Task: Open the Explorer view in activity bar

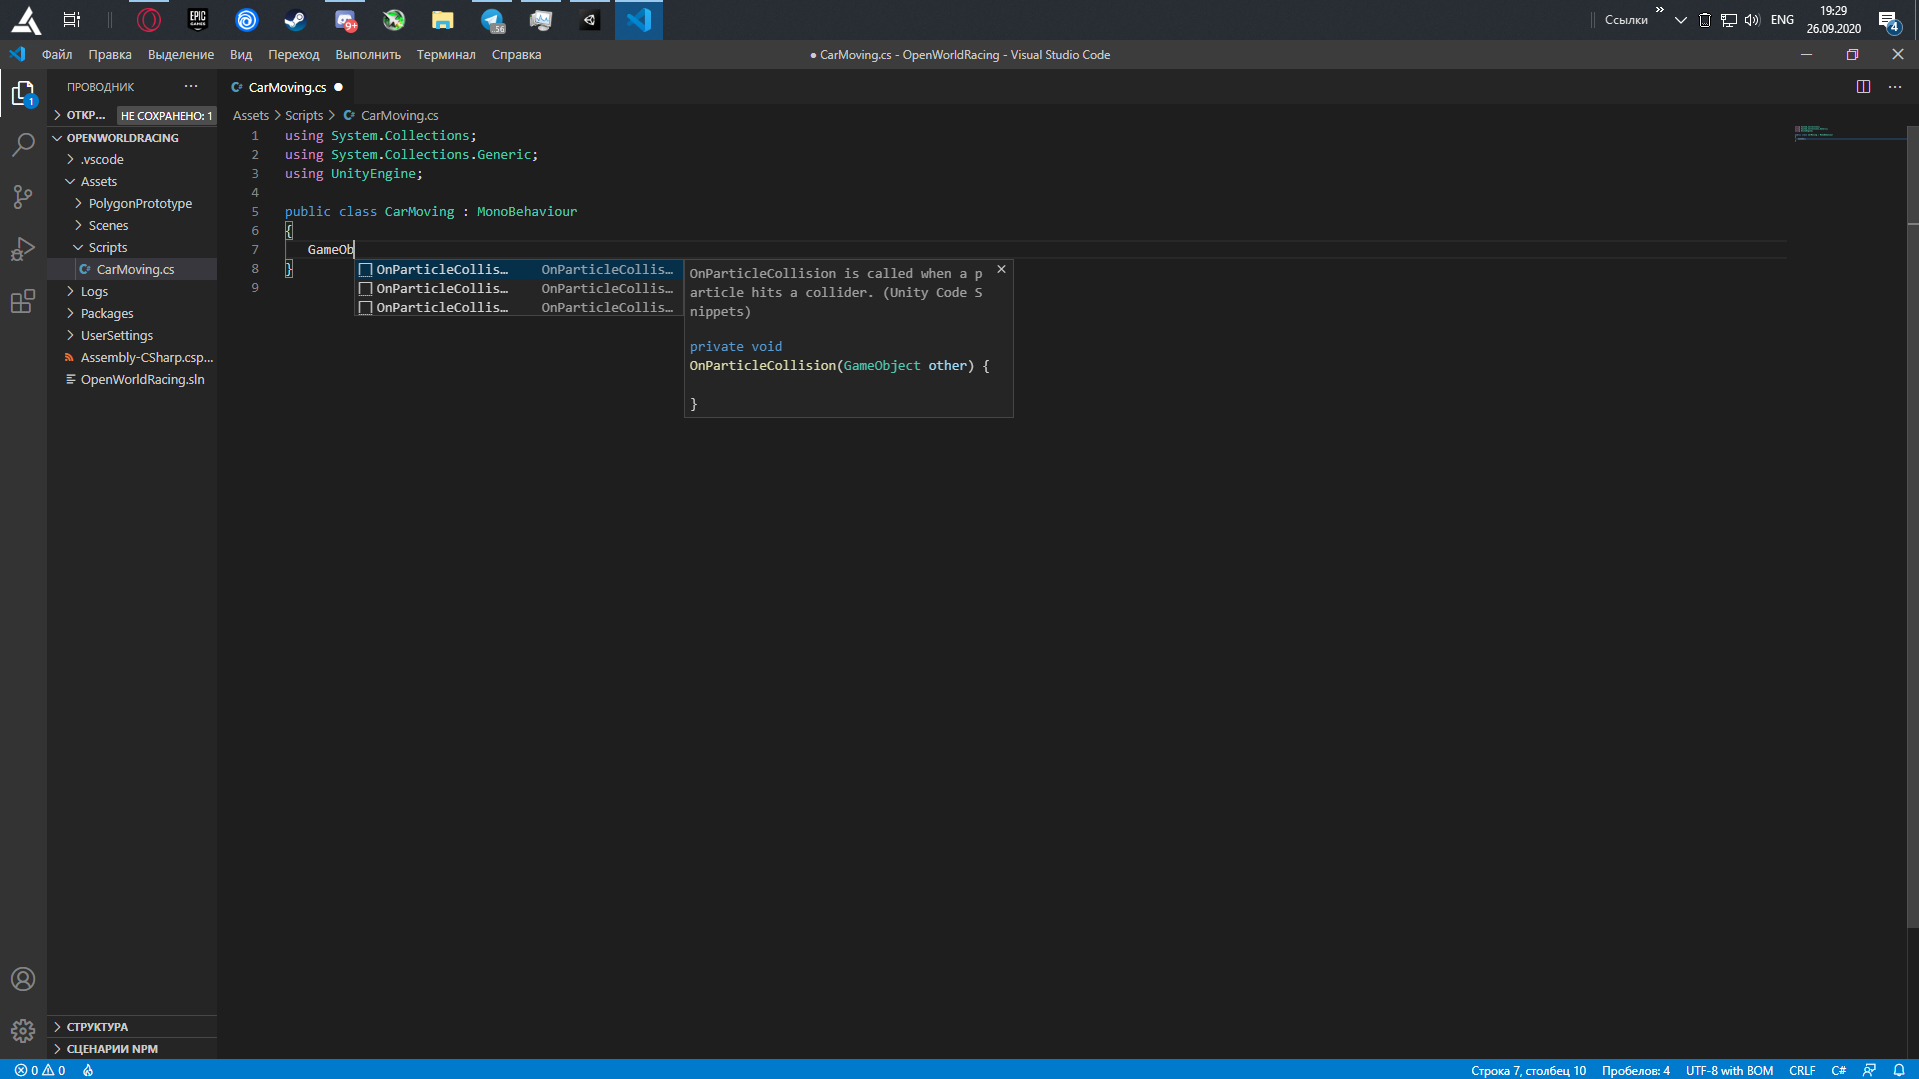Action: tap(23, 94)
